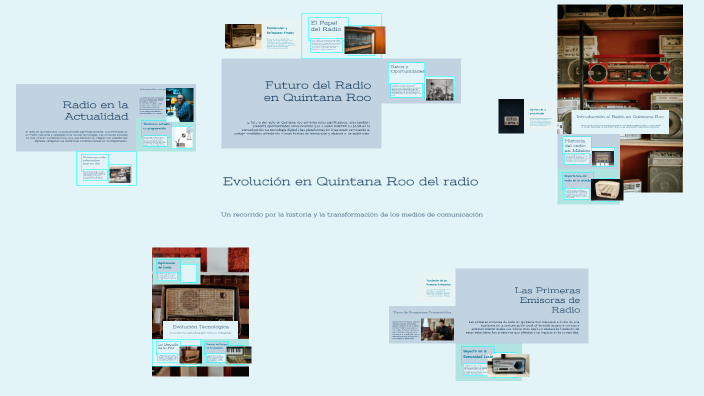The image size is (704, 396).
Task: Click the photo of the seated man with a radio
Action: pos(438,330)
